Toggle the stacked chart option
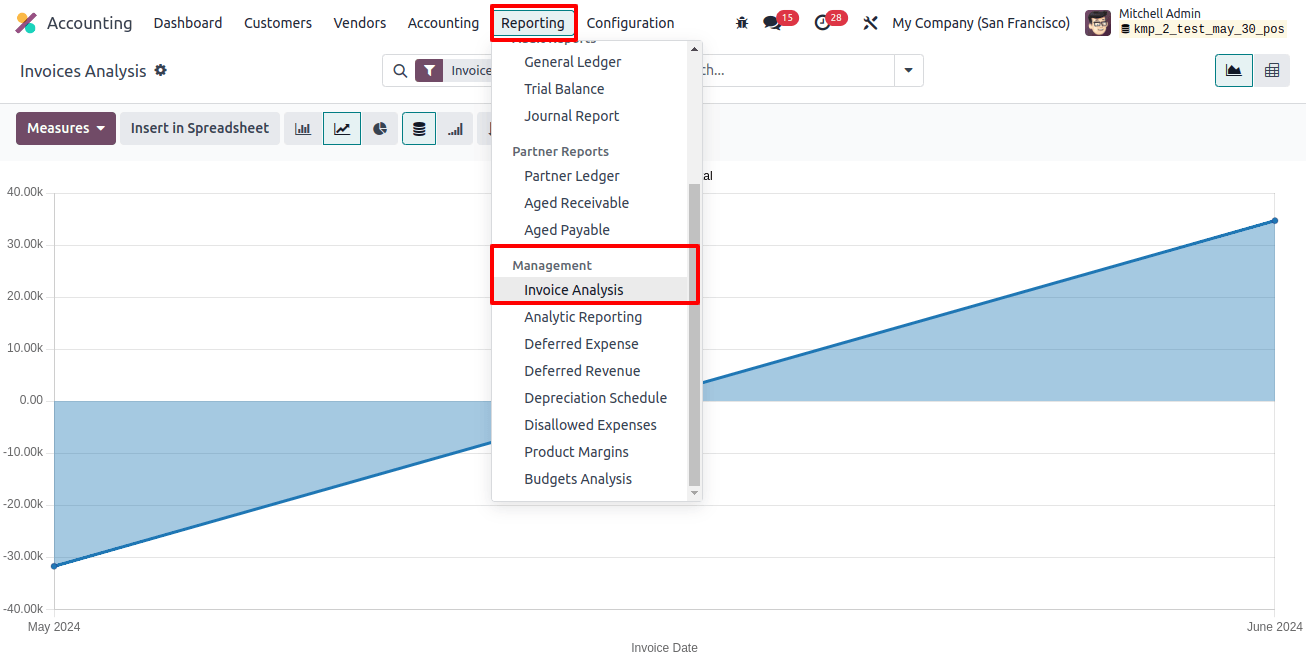This screenshot has width=1306, height=660. point(419,129)
